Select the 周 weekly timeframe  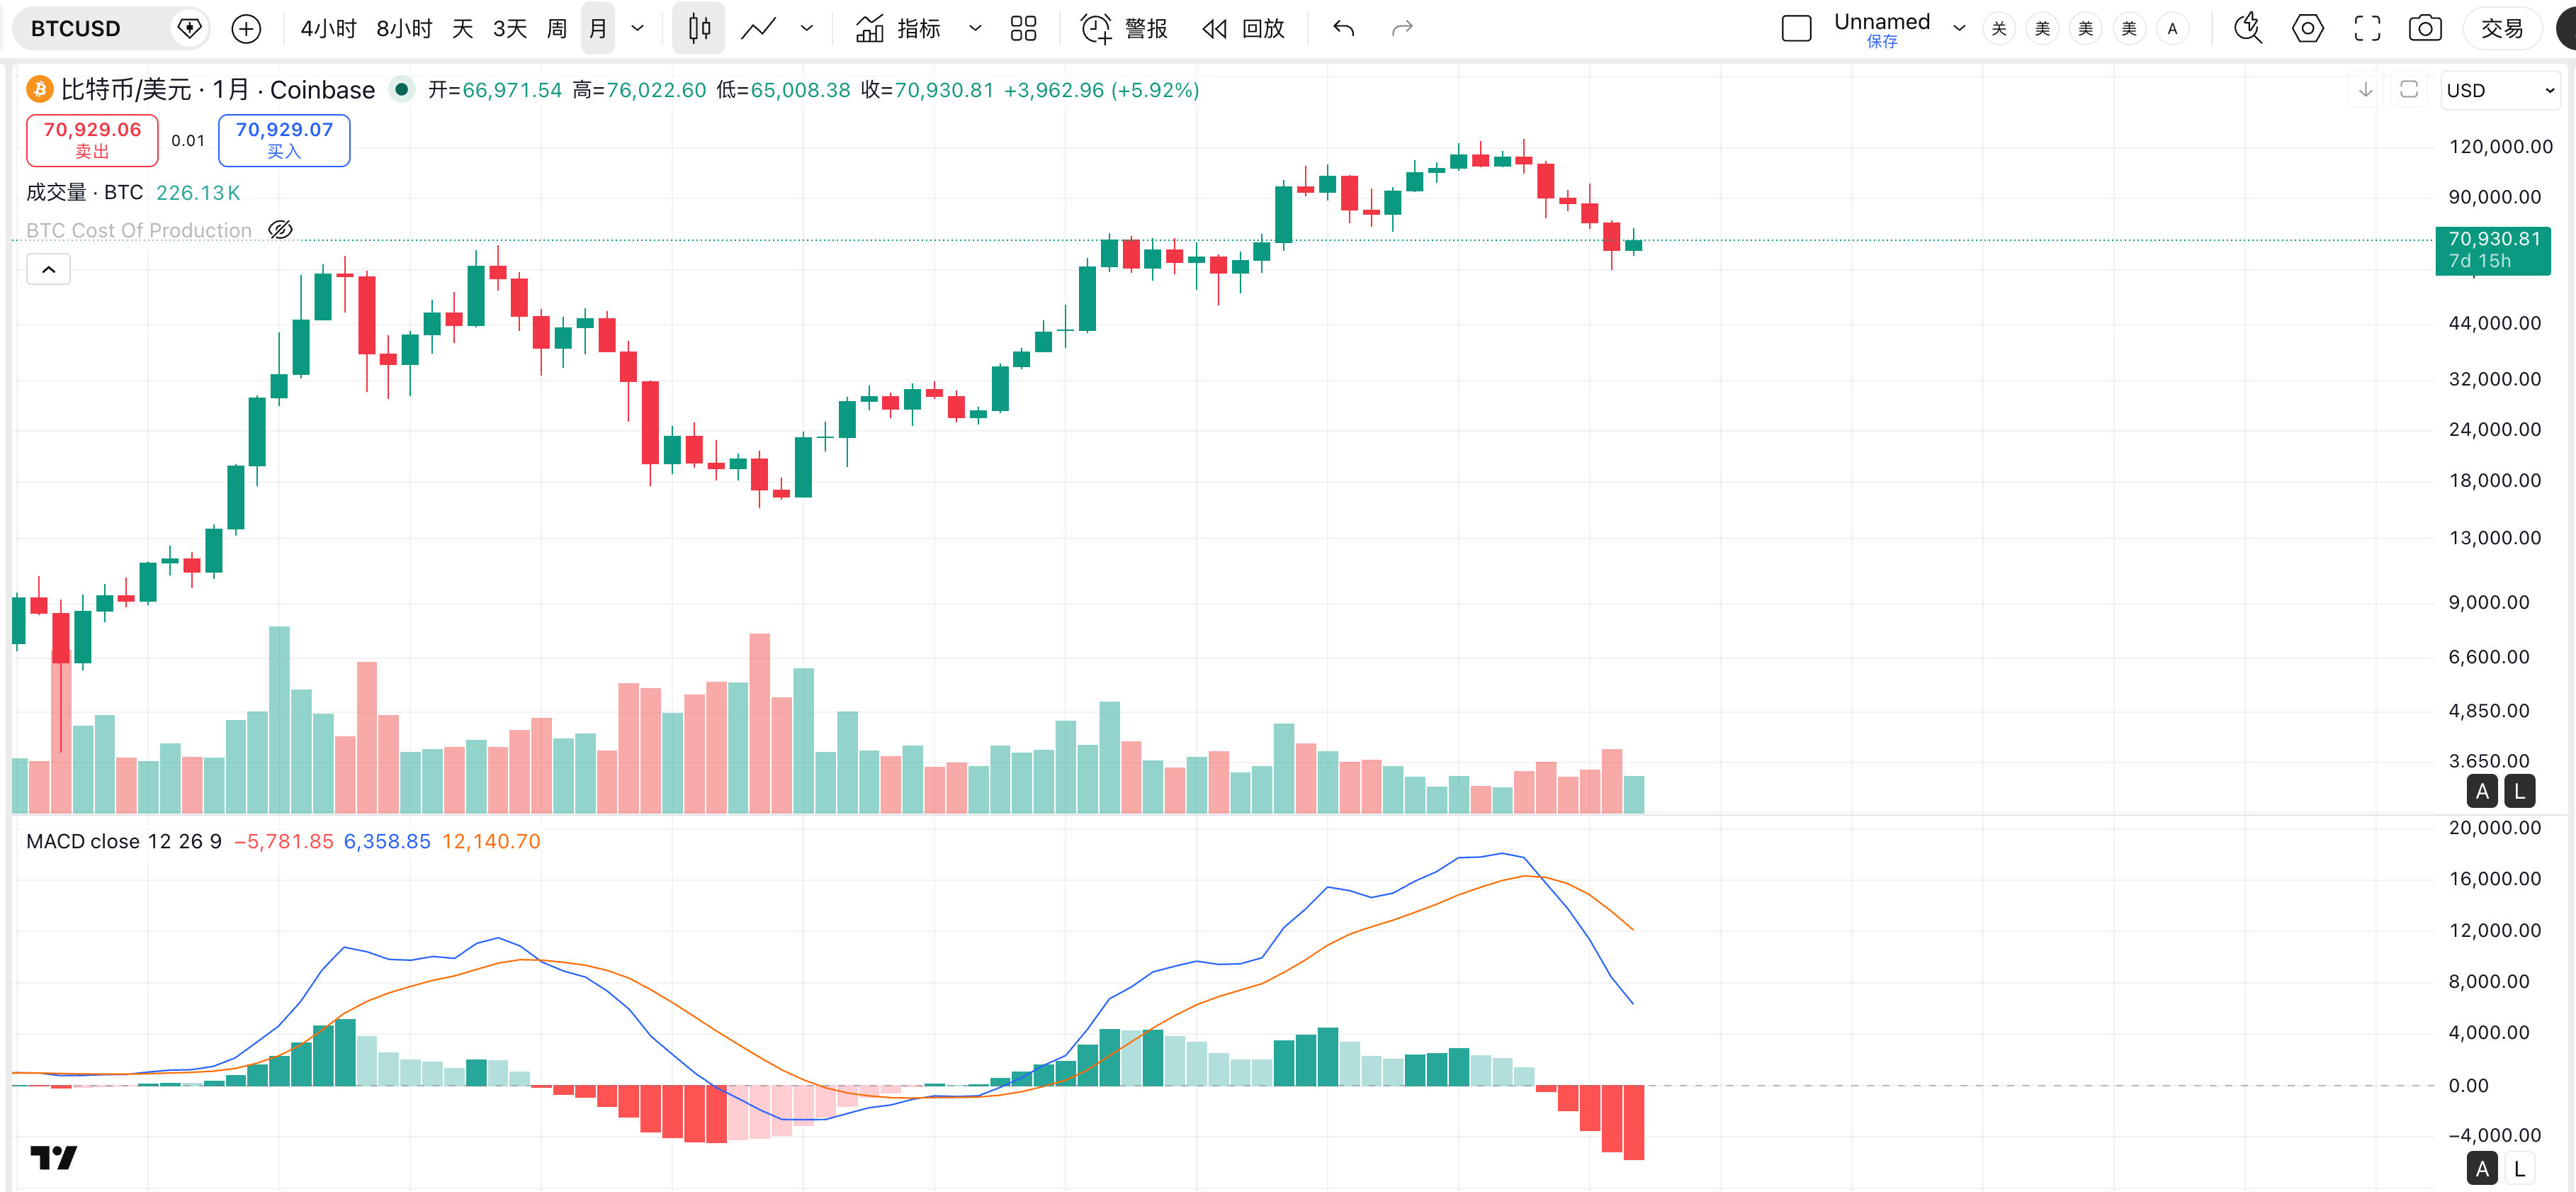pyautogui.click(x=557, y=28)
